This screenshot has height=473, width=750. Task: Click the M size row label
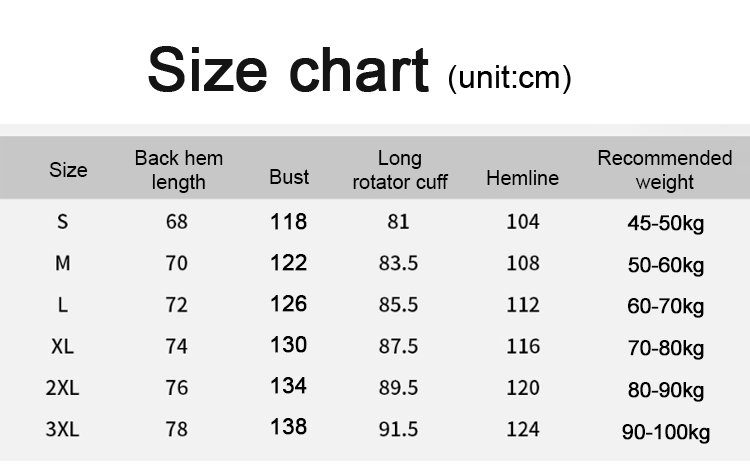click(64, 264)
